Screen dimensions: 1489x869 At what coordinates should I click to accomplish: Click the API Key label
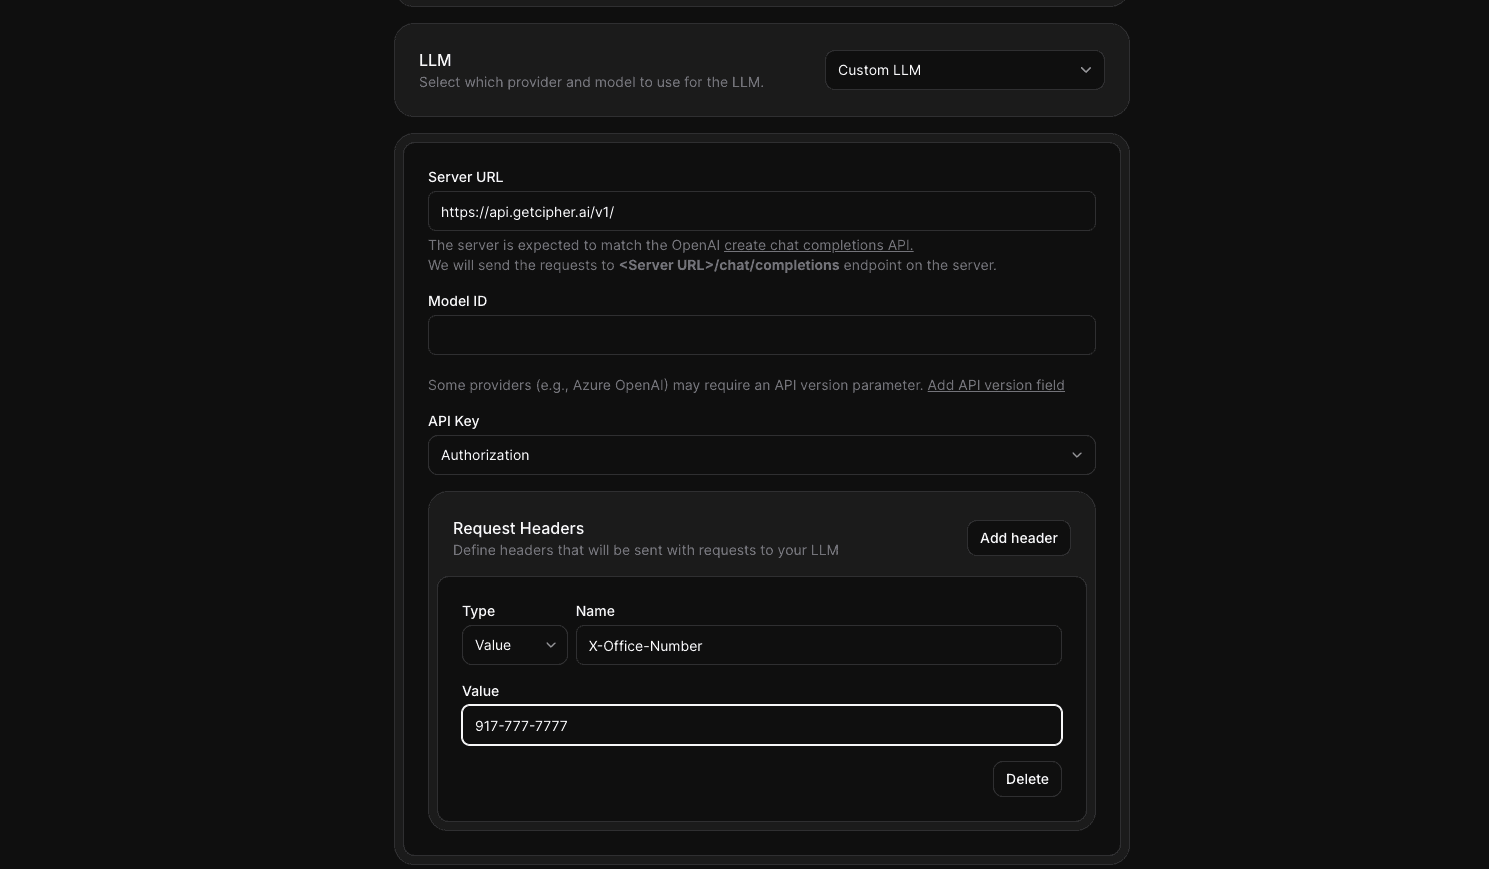[453, 421]
